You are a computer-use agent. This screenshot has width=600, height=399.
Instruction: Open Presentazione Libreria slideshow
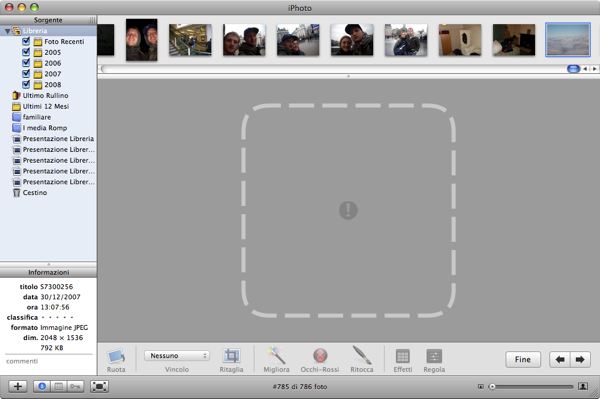[58, 138]
